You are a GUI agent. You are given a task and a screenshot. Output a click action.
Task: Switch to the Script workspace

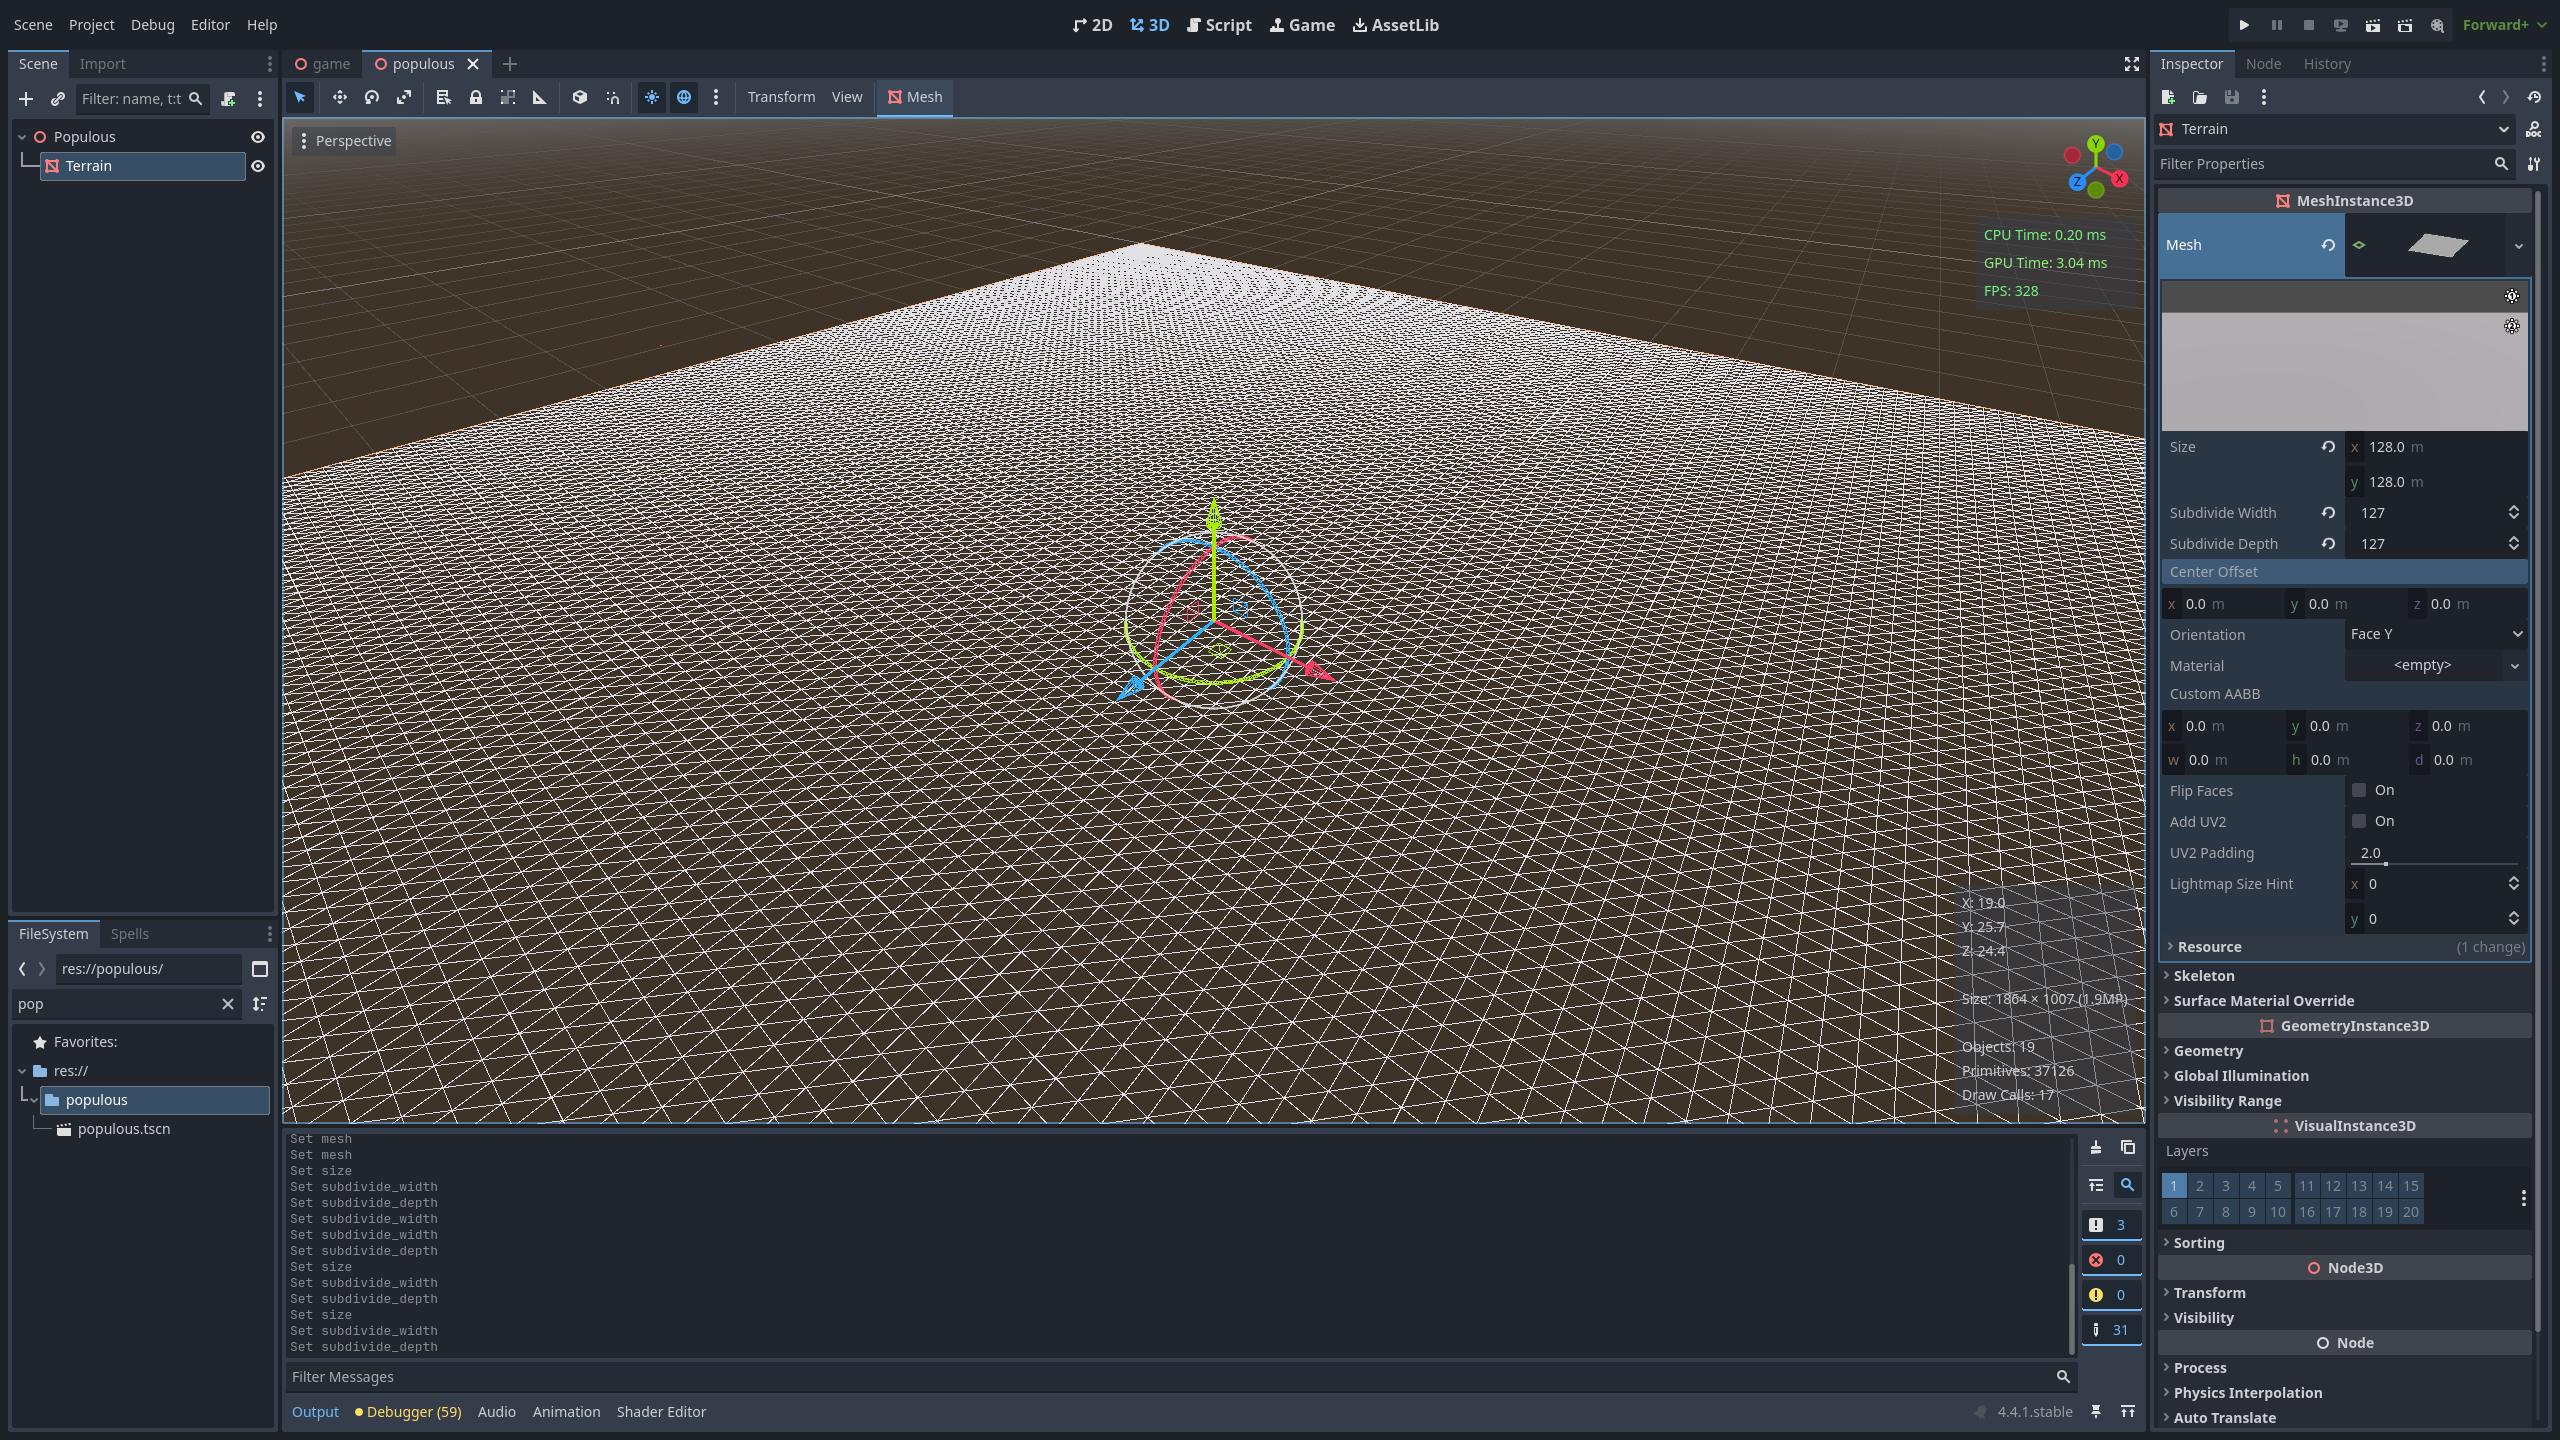pos(1219,25)
